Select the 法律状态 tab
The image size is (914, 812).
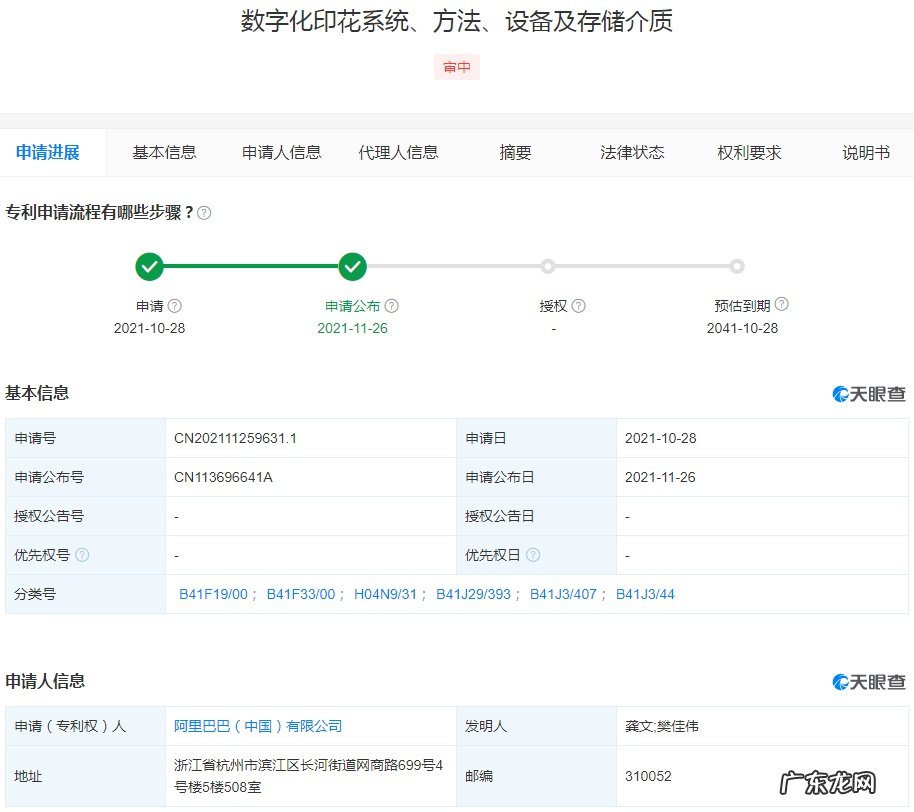pos(632,153)
